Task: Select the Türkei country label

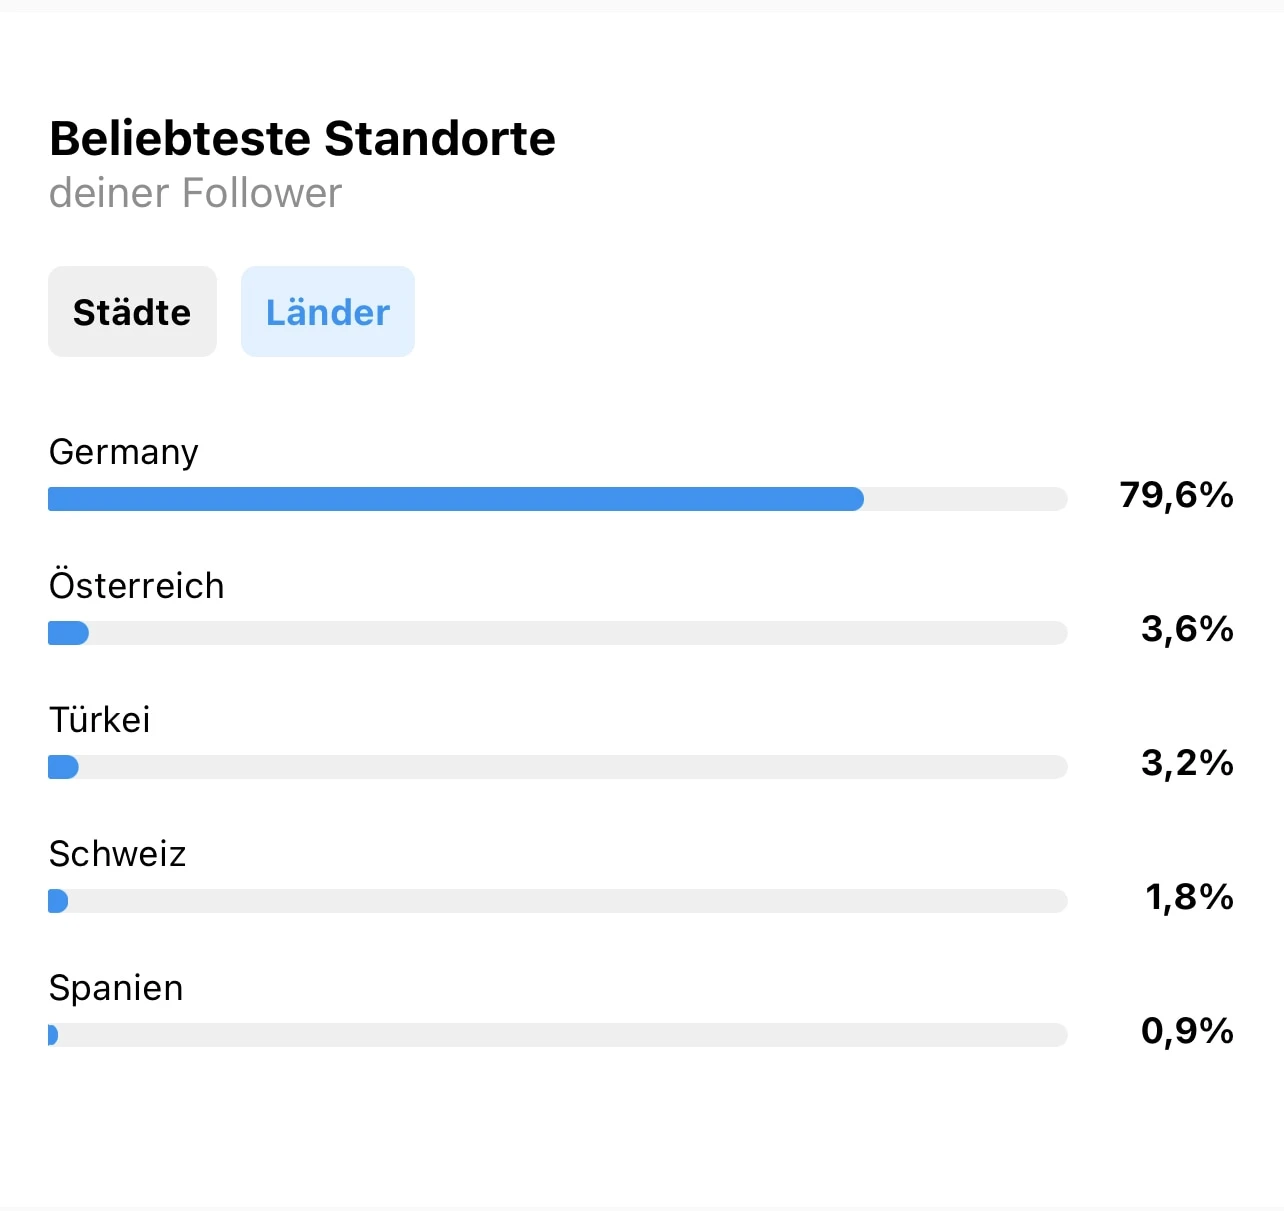Action: [x=99, y=720]
